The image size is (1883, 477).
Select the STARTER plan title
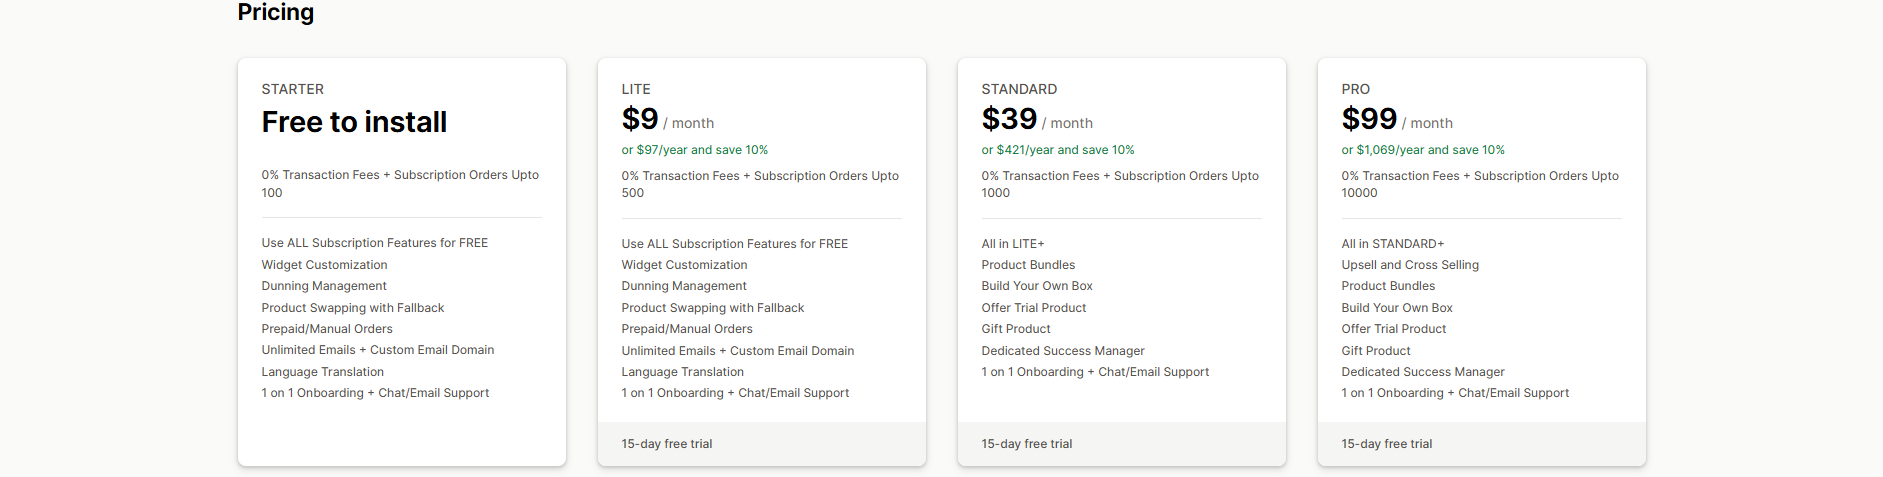point(292,89)
